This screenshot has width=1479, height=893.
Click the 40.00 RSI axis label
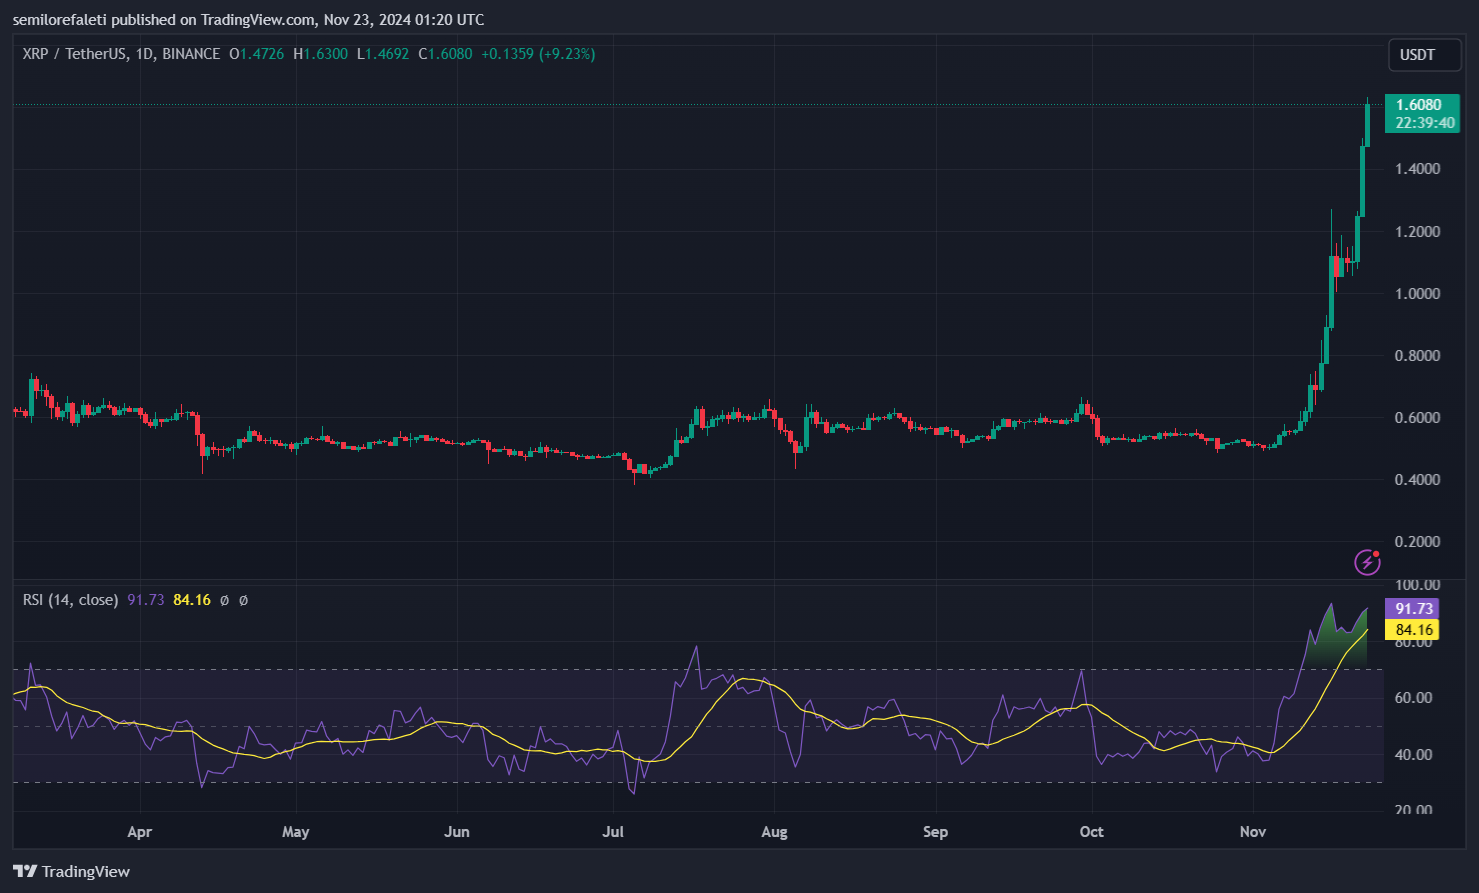[1414, 755]
